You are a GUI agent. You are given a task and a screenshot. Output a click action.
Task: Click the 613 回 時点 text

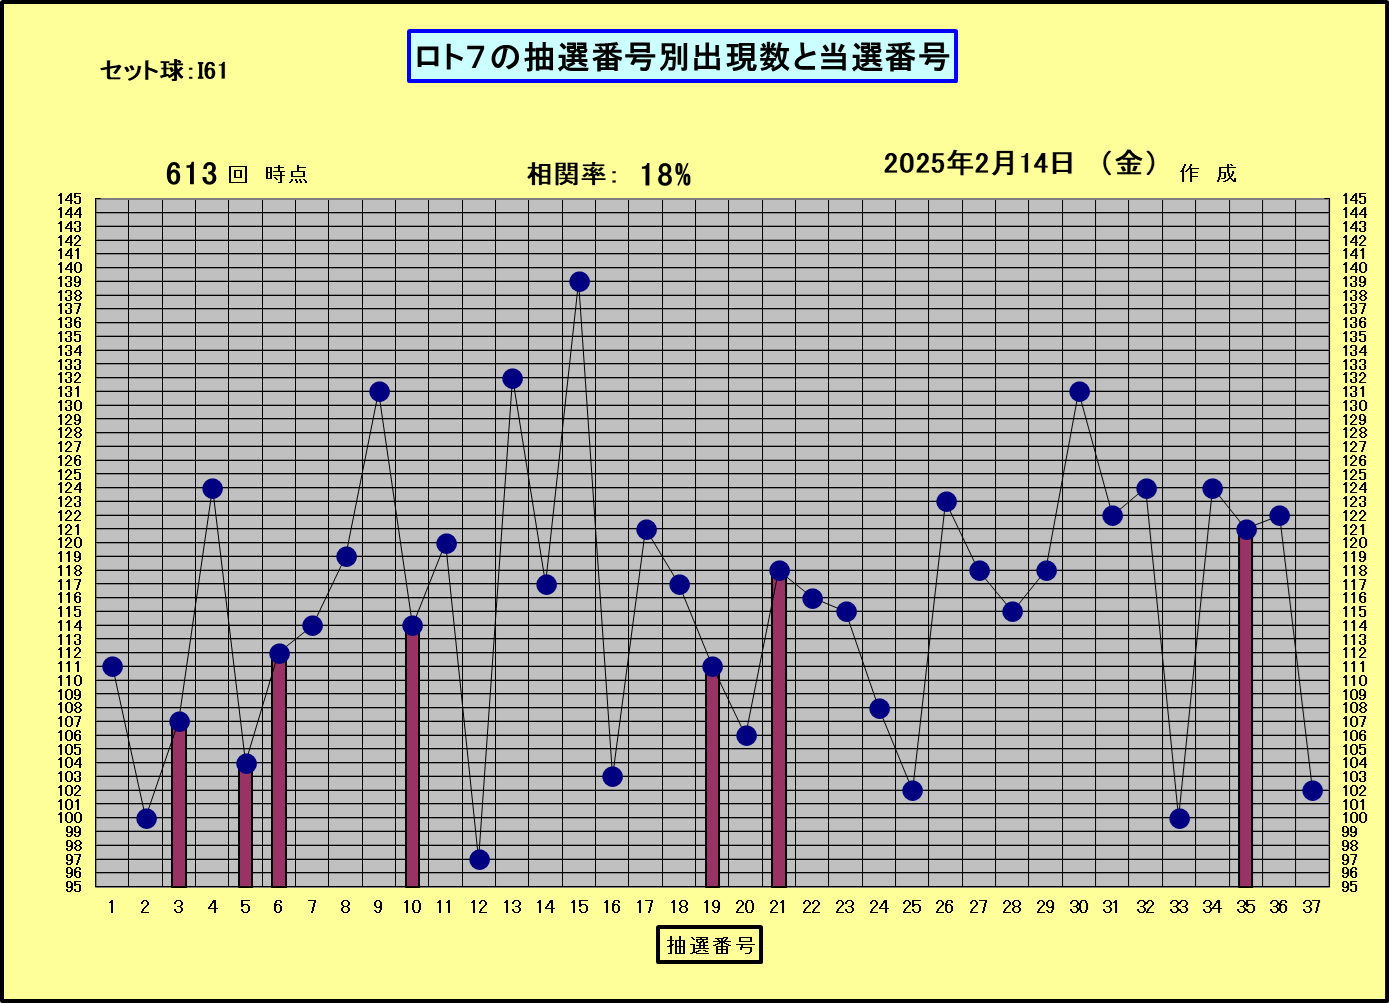(237, 174)
